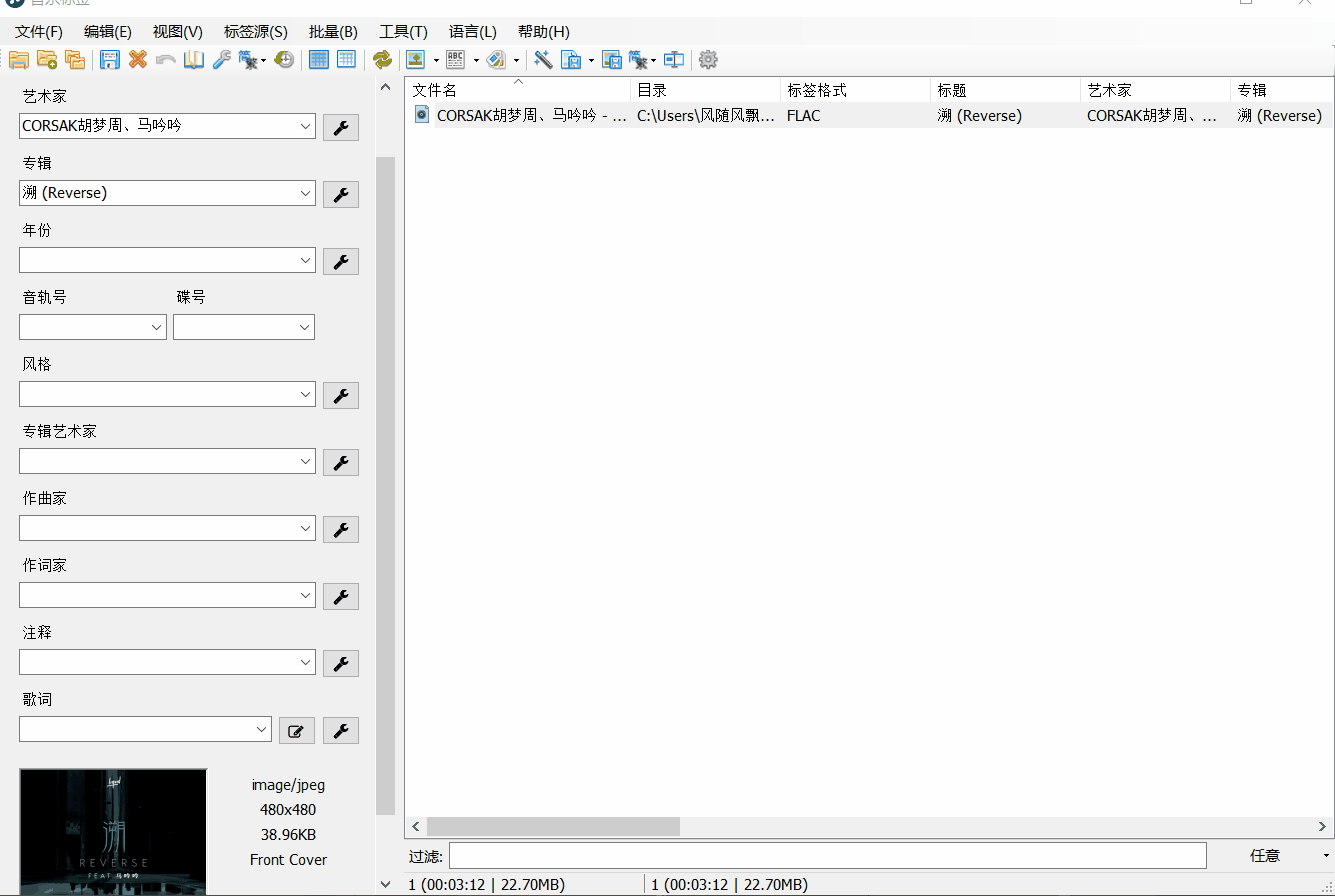Click the 过滤 filter input field
1335x896 pixels.
click(x=828, y=856)
